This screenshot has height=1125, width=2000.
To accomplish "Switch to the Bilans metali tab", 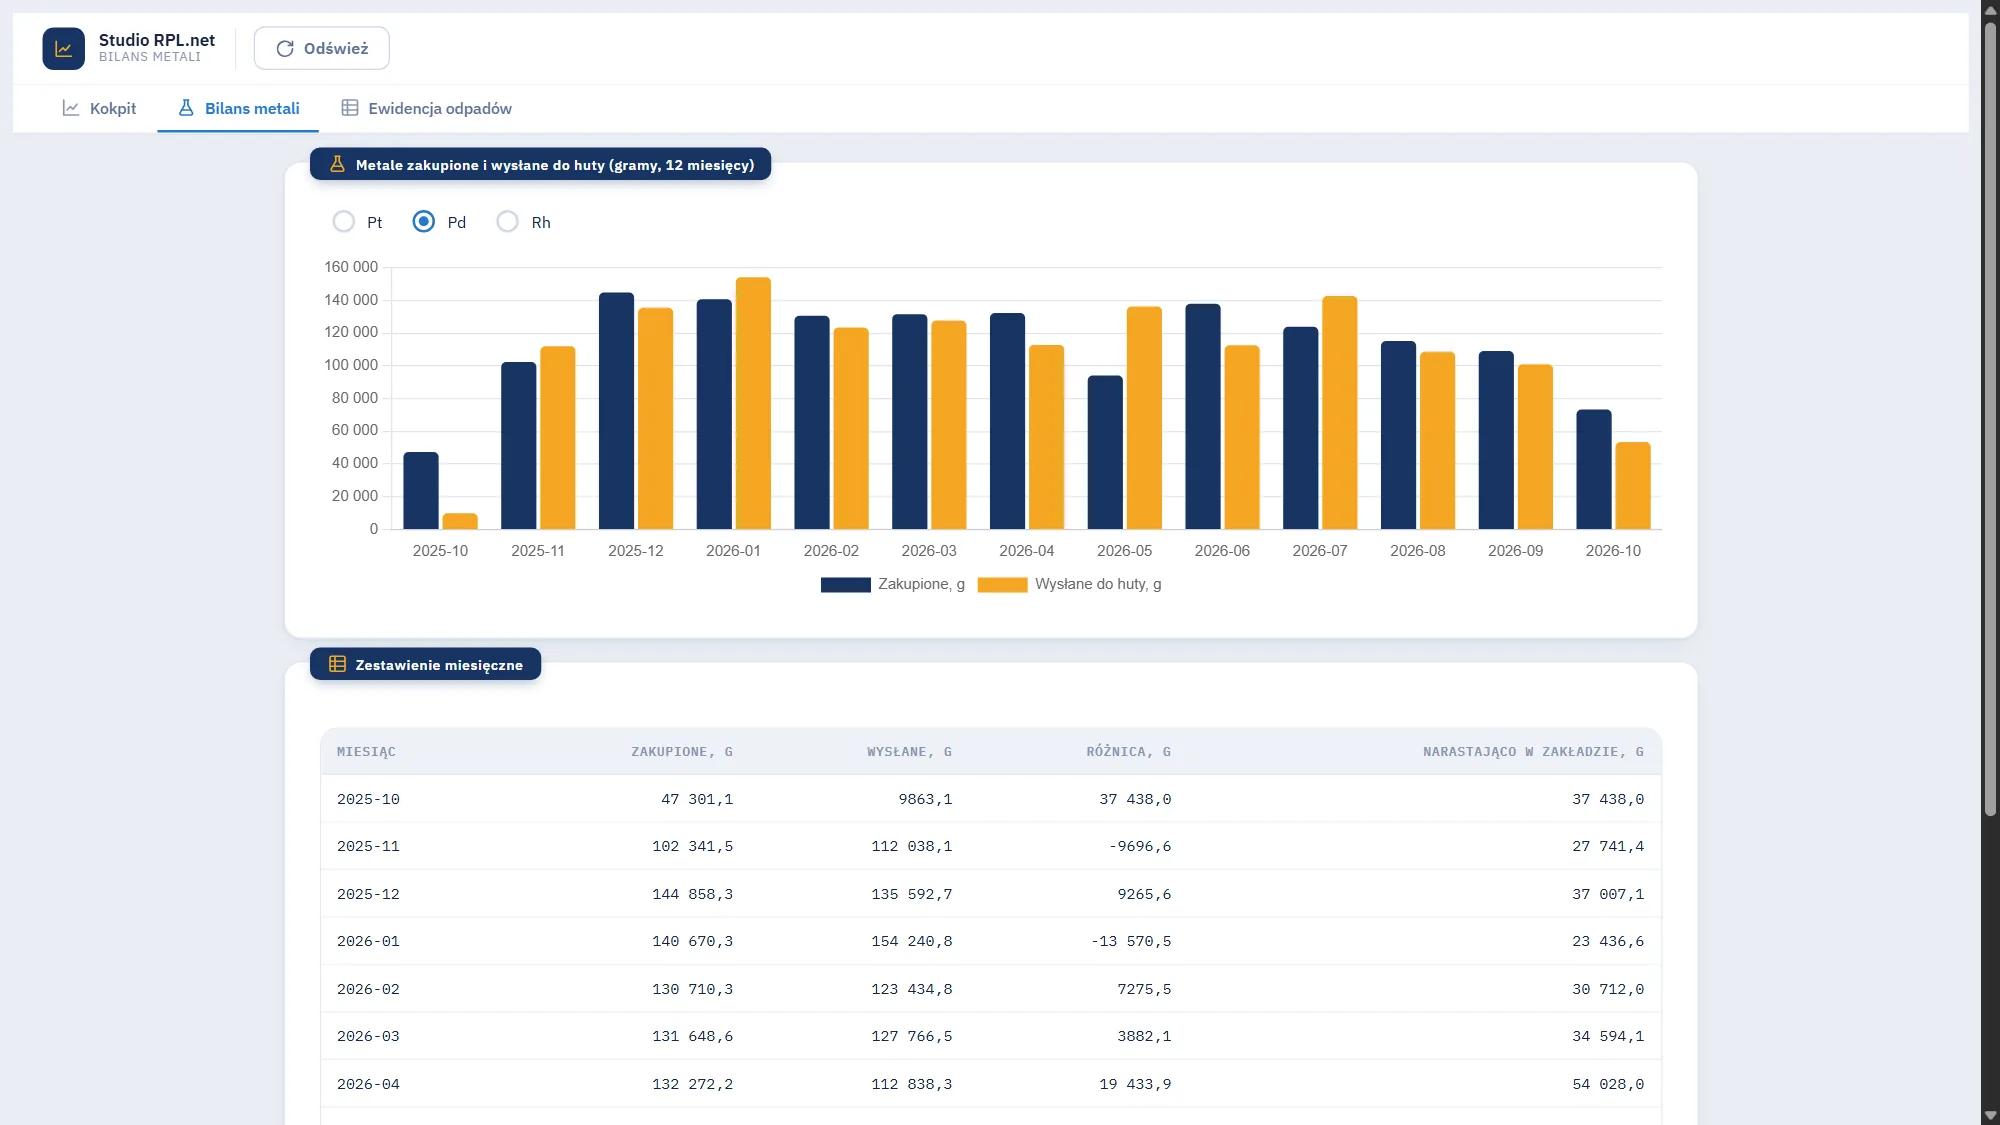I will (238, 108).
